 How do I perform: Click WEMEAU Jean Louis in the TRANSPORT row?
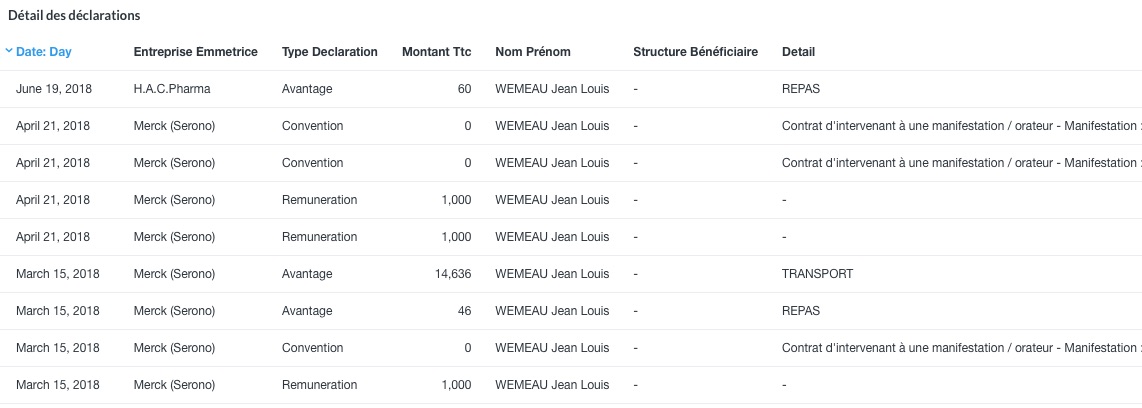[552, 274]
